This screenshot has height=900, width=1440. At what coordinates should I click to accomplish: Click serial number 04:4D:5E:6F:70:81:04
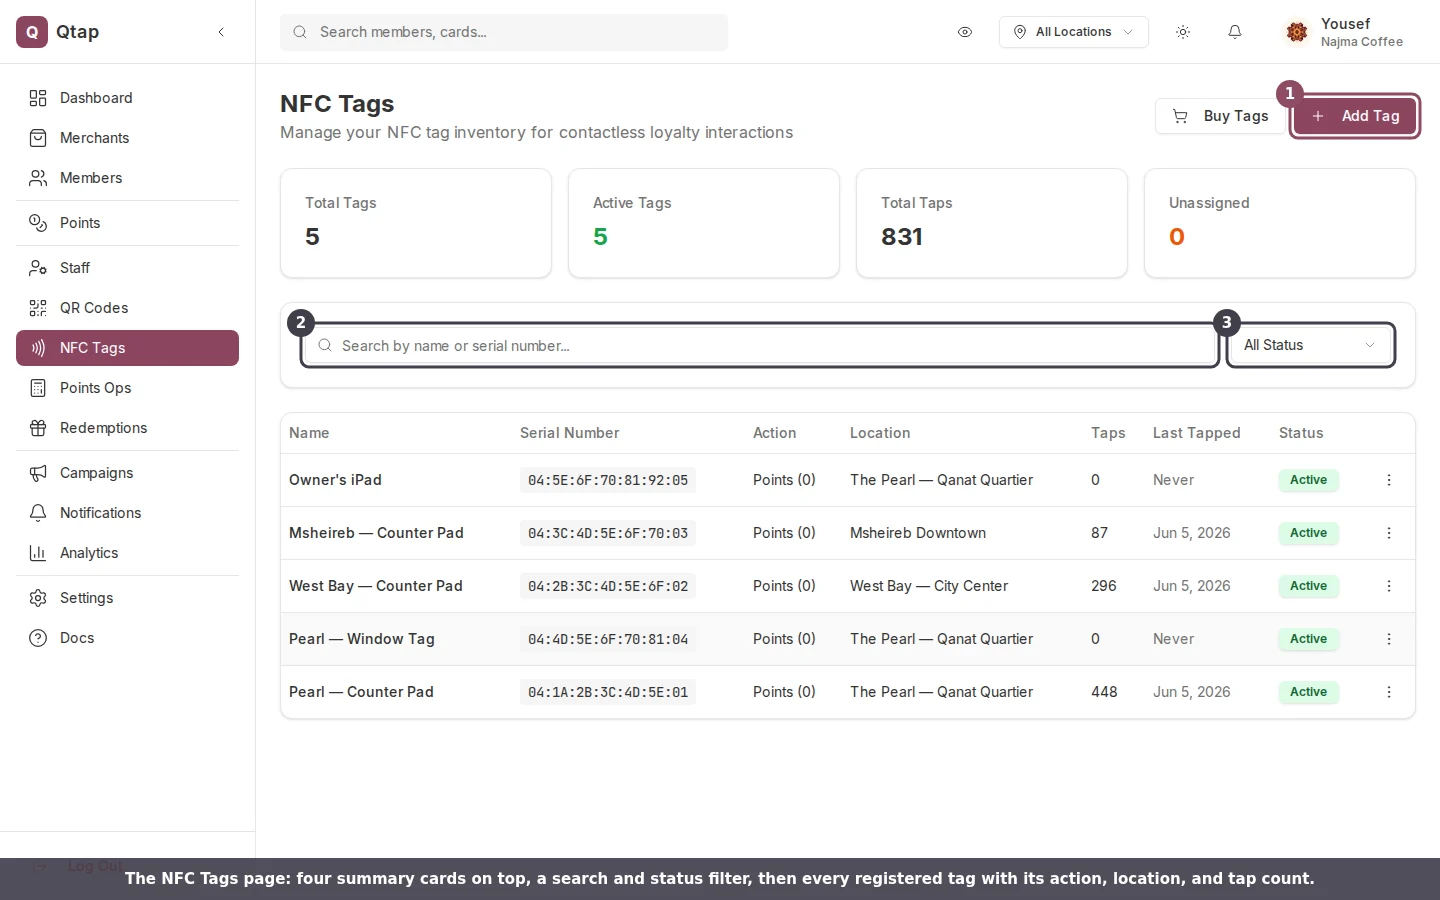click(x=608, y=639)
